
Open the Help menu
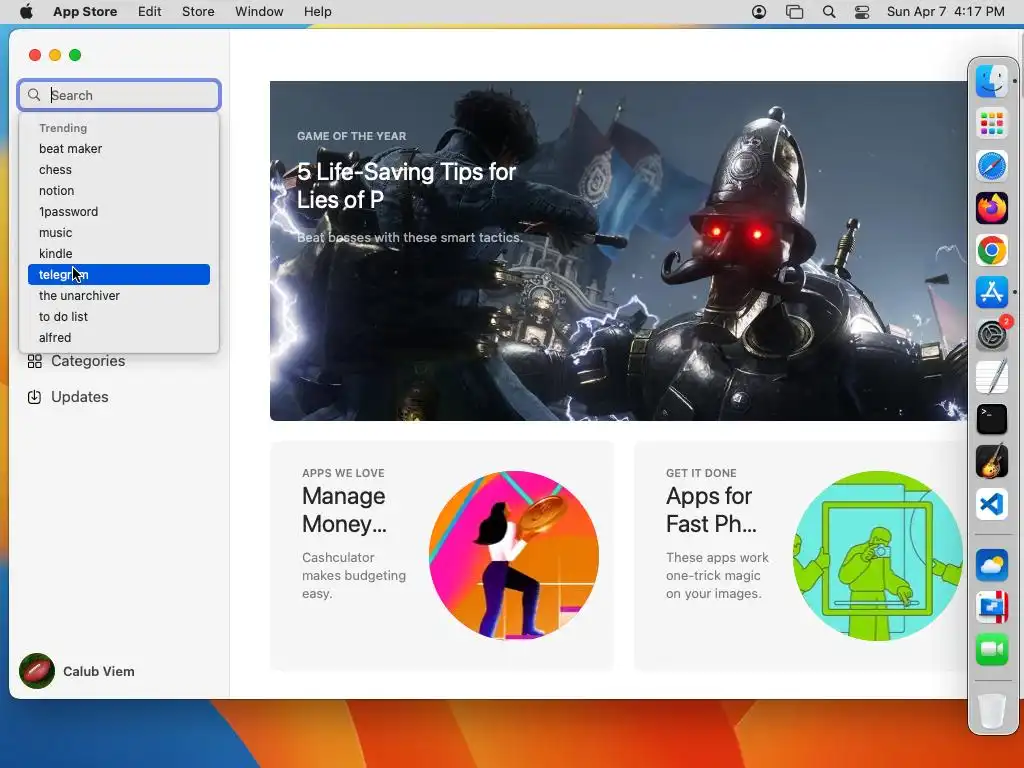(x=317, y=12)
